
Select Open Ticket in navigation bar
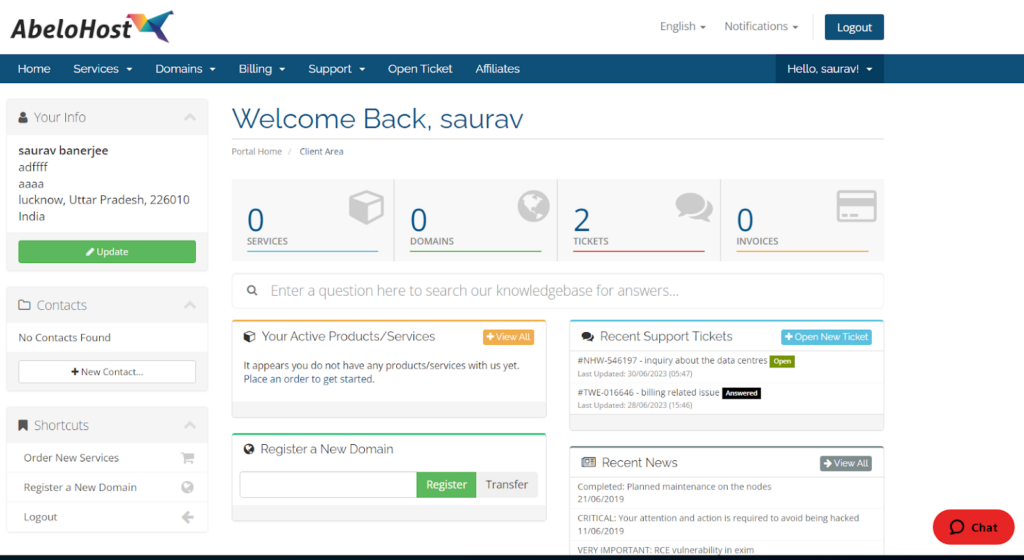coord(420,69)
